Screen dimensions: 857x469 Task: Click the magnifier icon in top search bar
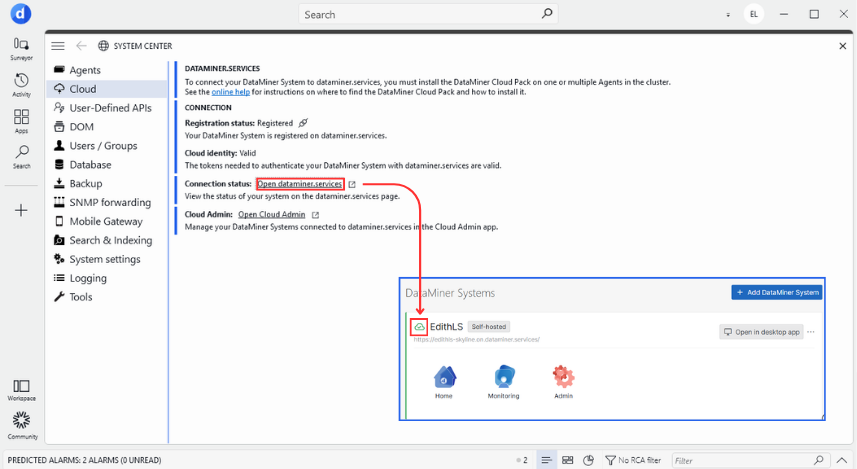[x=547, y=14]
